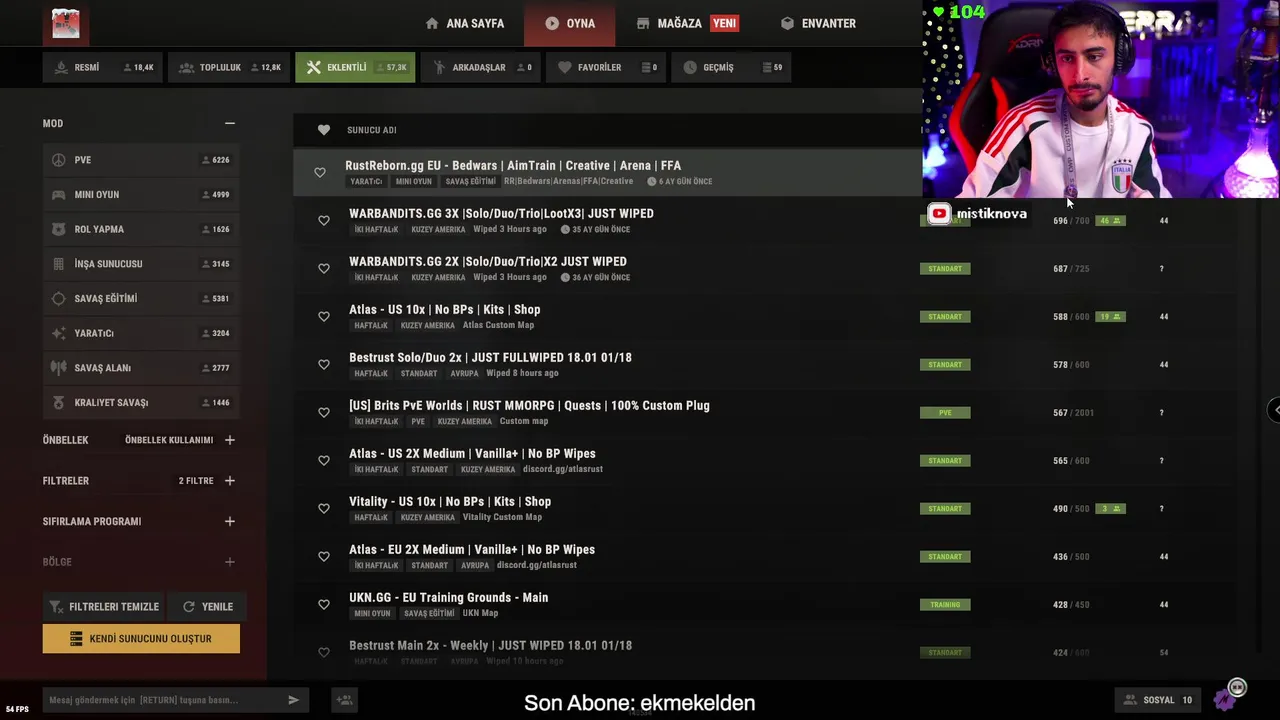
Task: Filter by İNŞA SUNUCUSU mode
Action: point(141,264)
